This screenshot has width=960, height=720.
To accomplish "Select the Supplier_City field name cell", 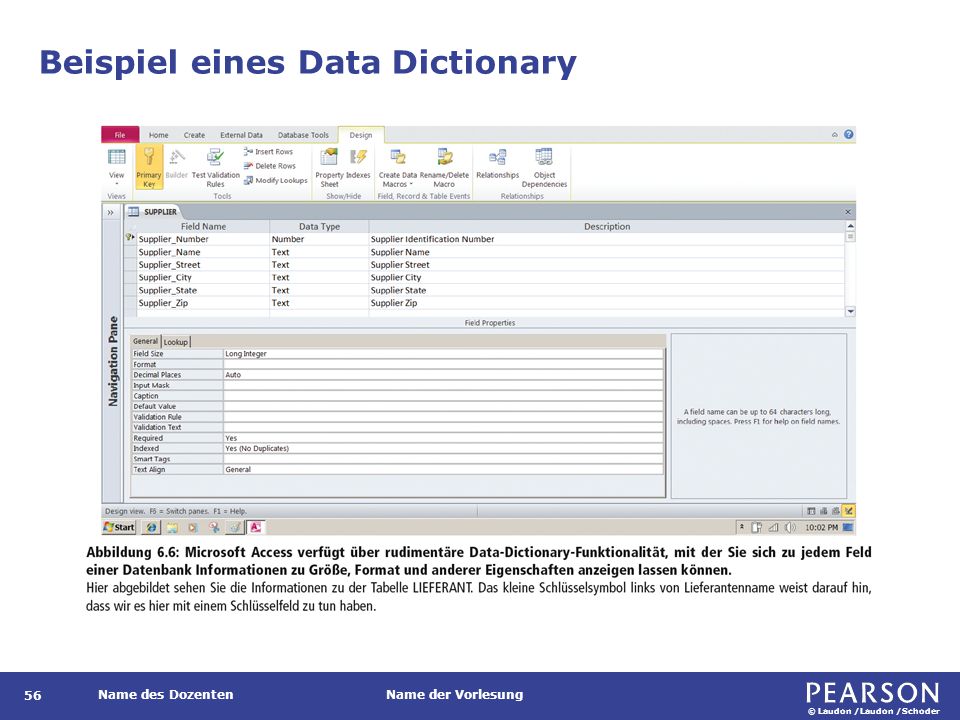I will tap(203, 277).
